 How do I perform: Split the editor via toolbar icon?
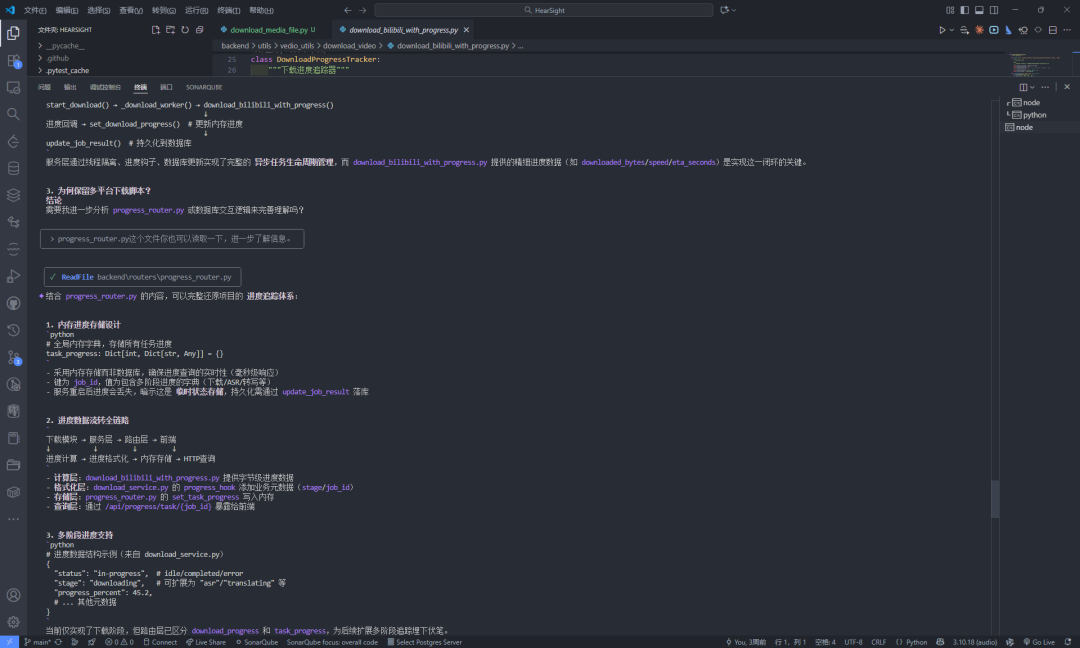[1052, 30]
